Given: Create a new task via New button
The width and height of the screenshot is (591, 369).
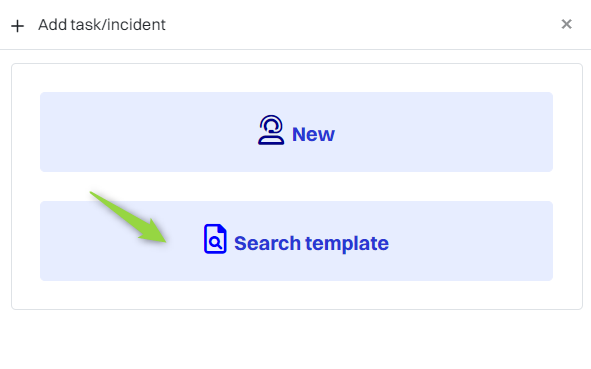Looking at the screenshot, I should tap(296, 132).
